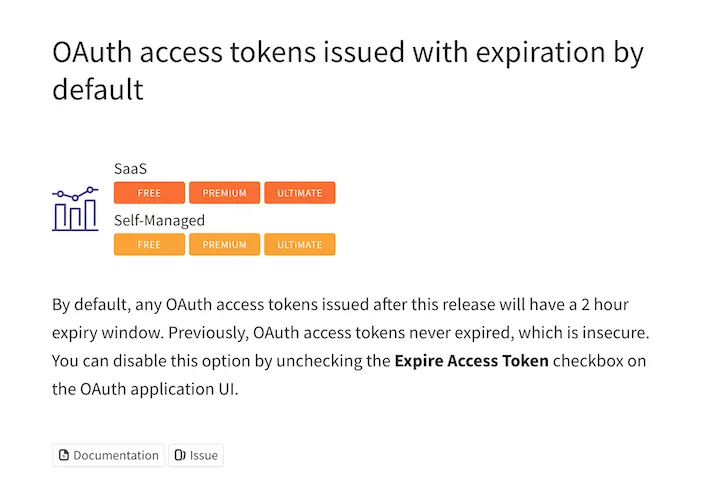Click the bar chart analytics icon

[75, 209]
